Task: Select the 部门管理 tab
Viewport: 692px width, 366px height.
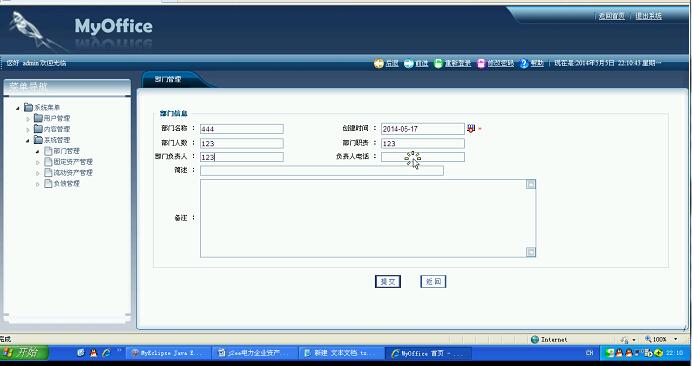Action: 168,79
